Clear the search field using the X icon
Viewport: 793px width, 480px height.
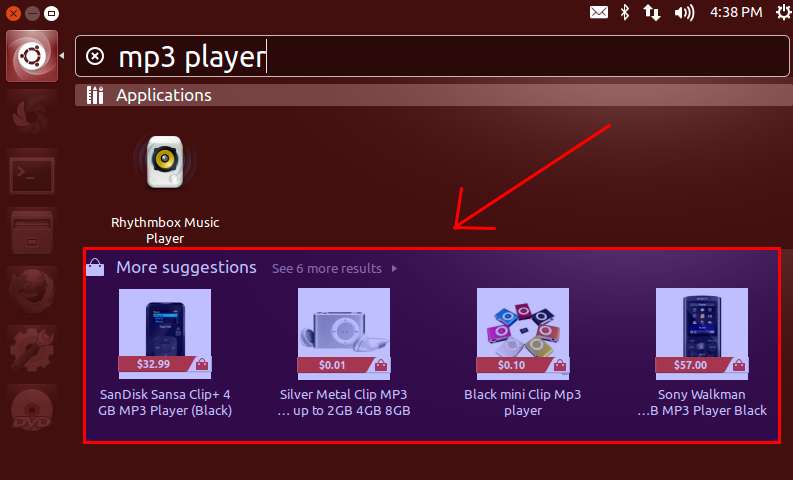(x=95, y=56)
